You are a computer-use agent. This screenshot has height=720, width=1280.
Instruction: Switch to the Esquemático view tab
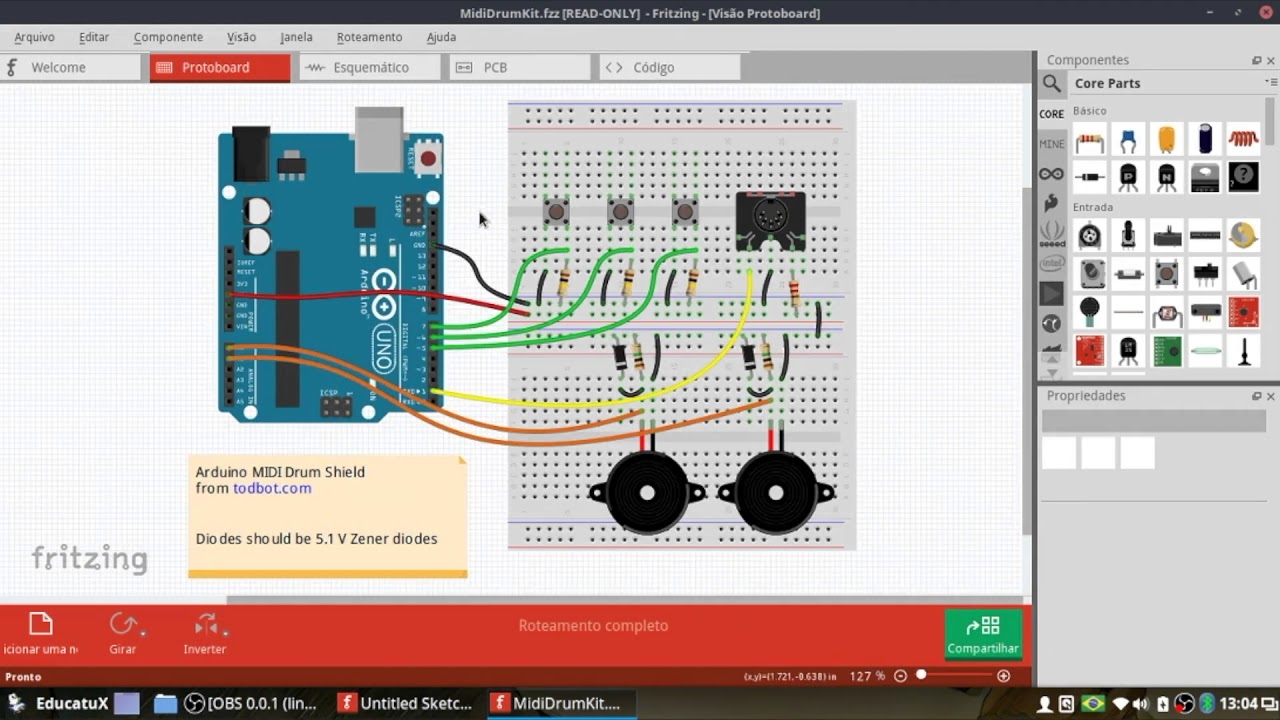click(x=370, y=67)
